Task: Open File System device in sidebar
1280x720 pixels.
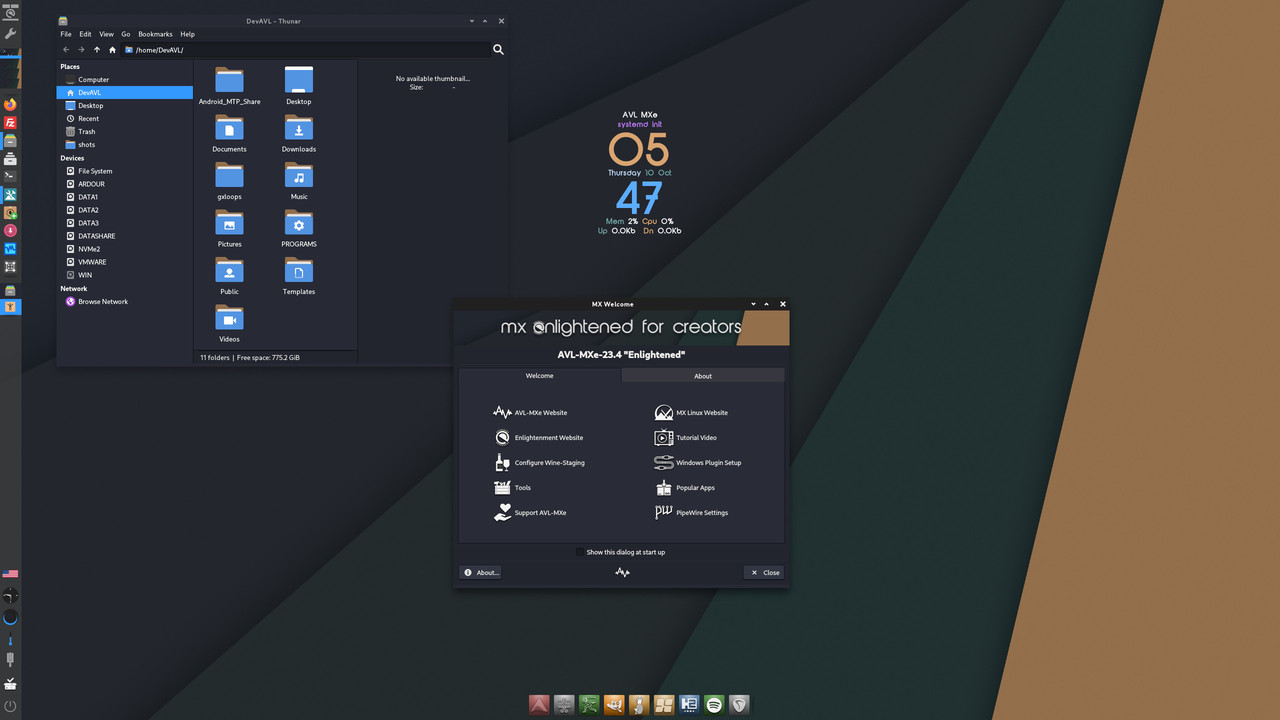Action: pos(124,171)
